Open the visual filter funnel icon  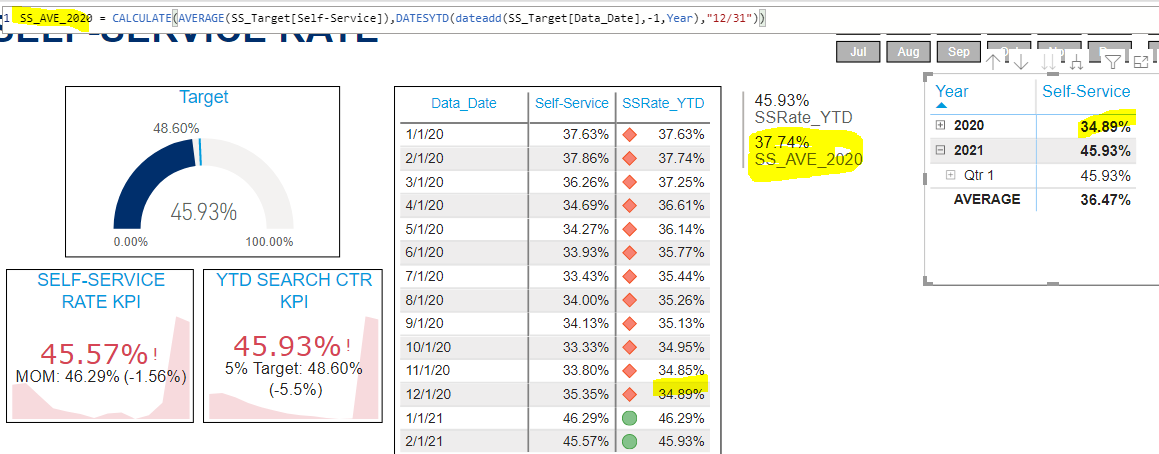(1112, 62)
